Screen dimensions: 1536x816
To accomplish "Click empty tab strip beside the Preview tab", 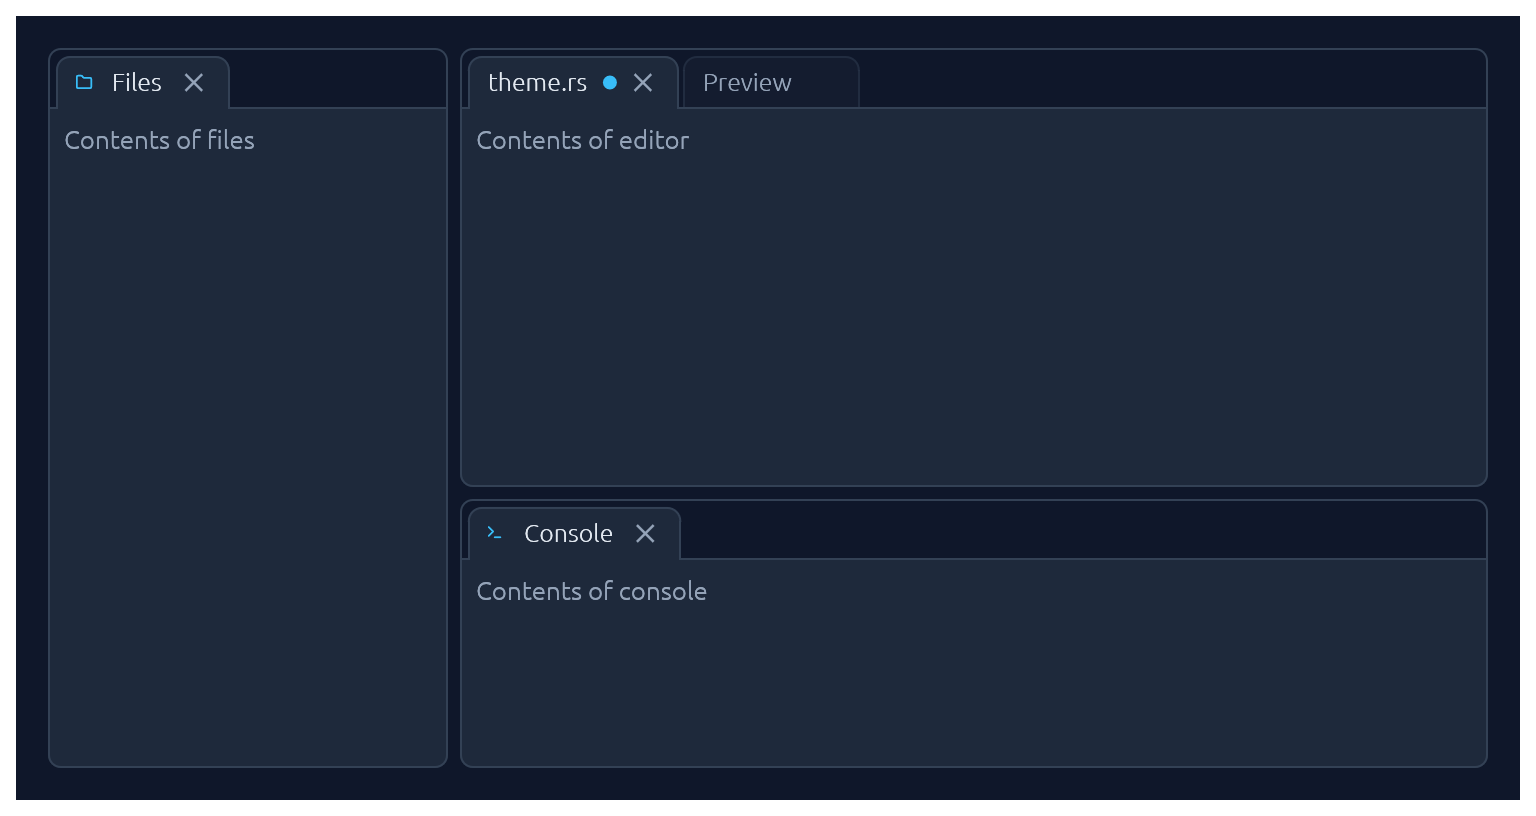I will (x=1172, y=80).
